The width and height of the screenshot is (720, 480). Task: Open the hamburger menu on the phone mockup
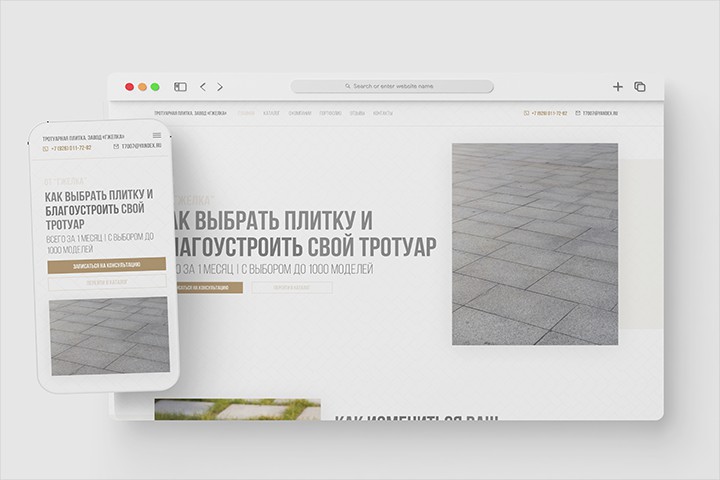point(157,135)
